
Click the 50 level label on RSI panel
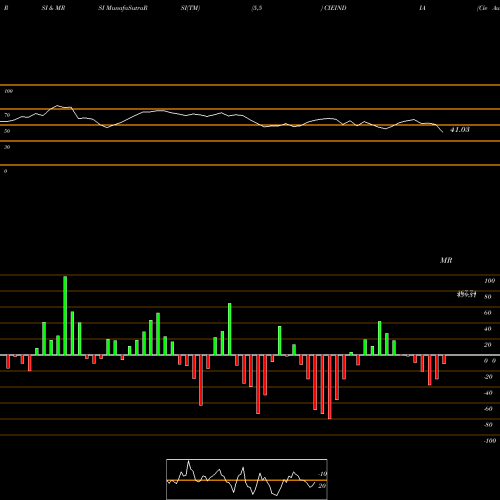(7, 131)
